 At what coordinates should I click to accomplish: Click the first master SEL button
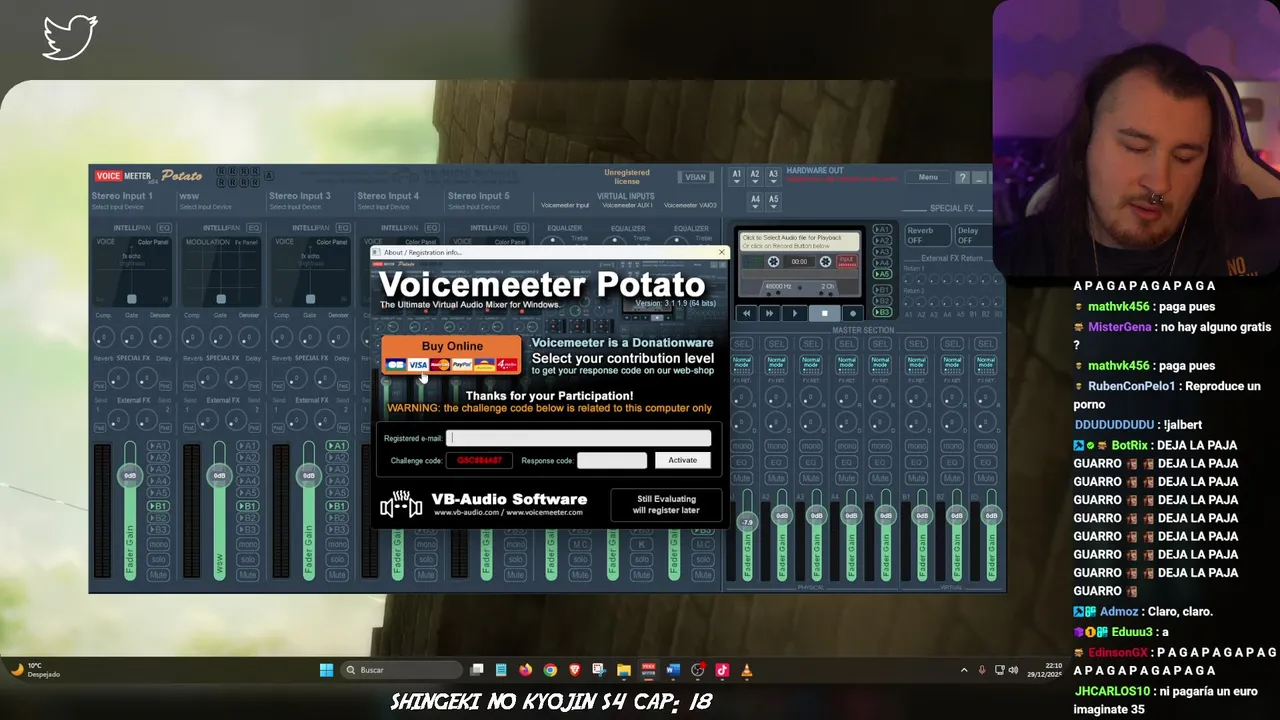tap(741, 344)
